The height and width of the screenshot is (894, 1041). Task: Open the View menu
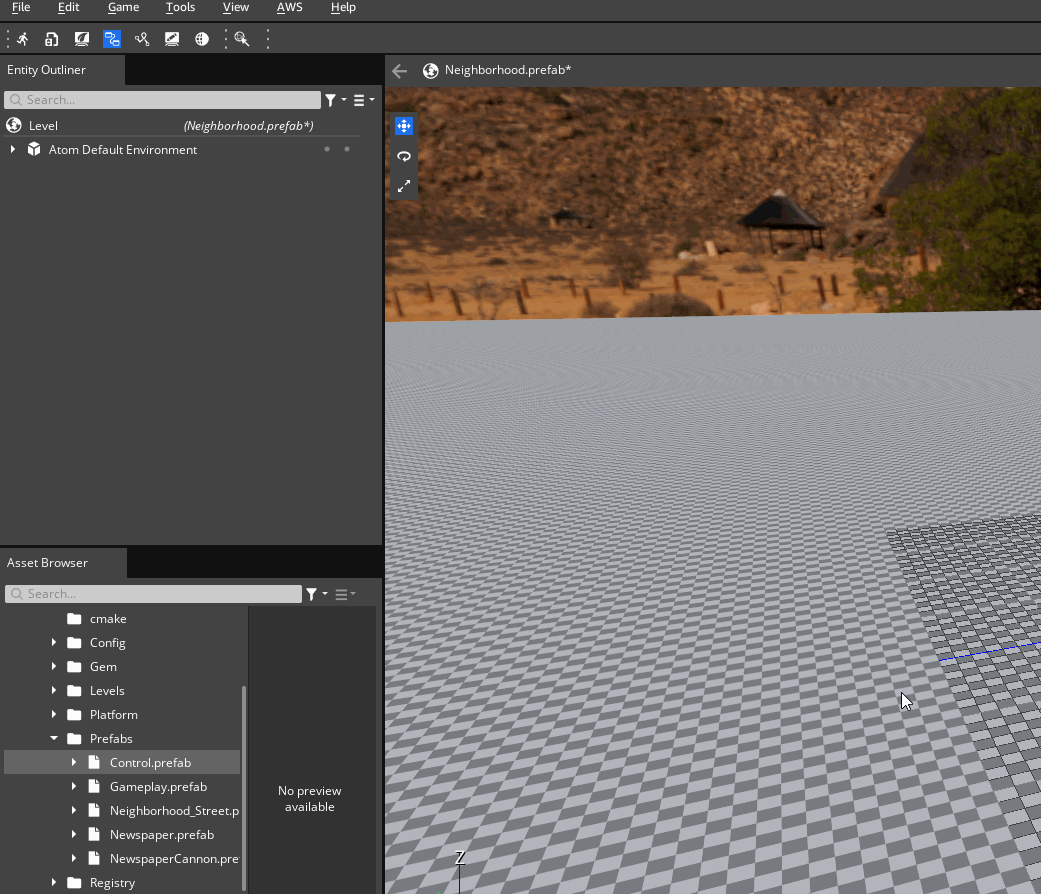coord(236,7)
